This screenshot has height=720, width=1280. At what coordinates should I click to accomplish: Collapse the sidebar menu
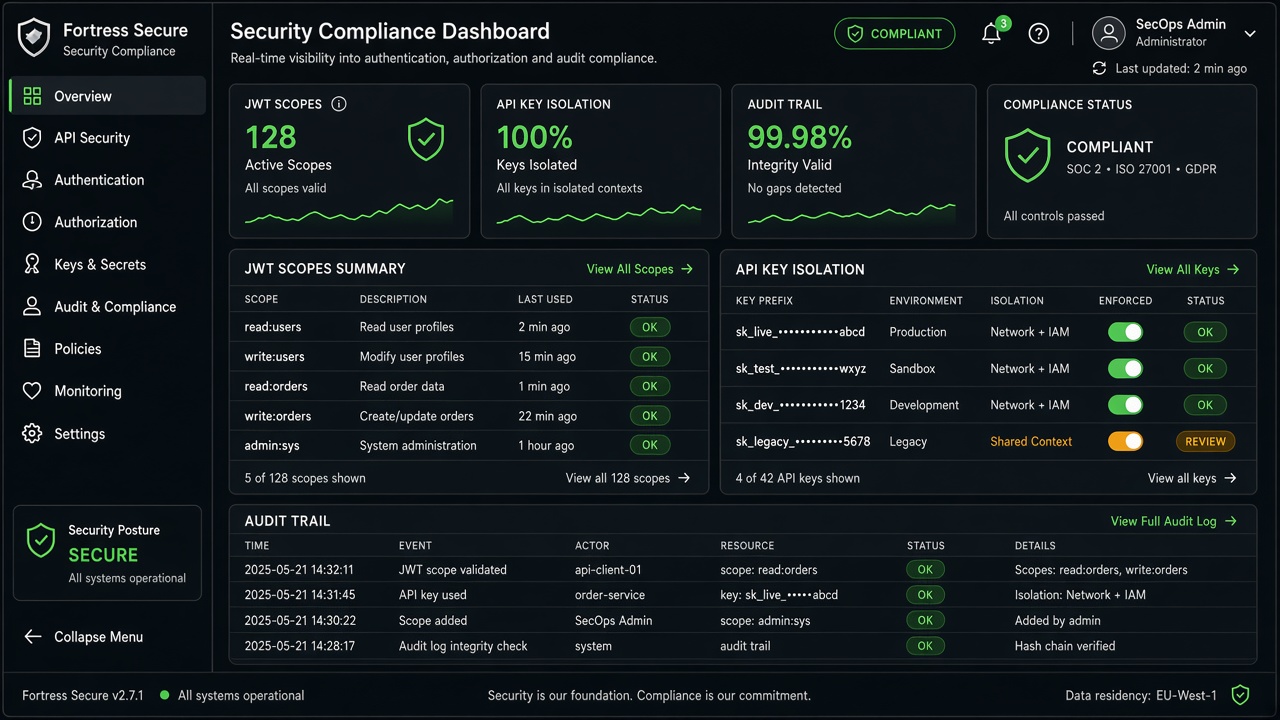[84, 637]
